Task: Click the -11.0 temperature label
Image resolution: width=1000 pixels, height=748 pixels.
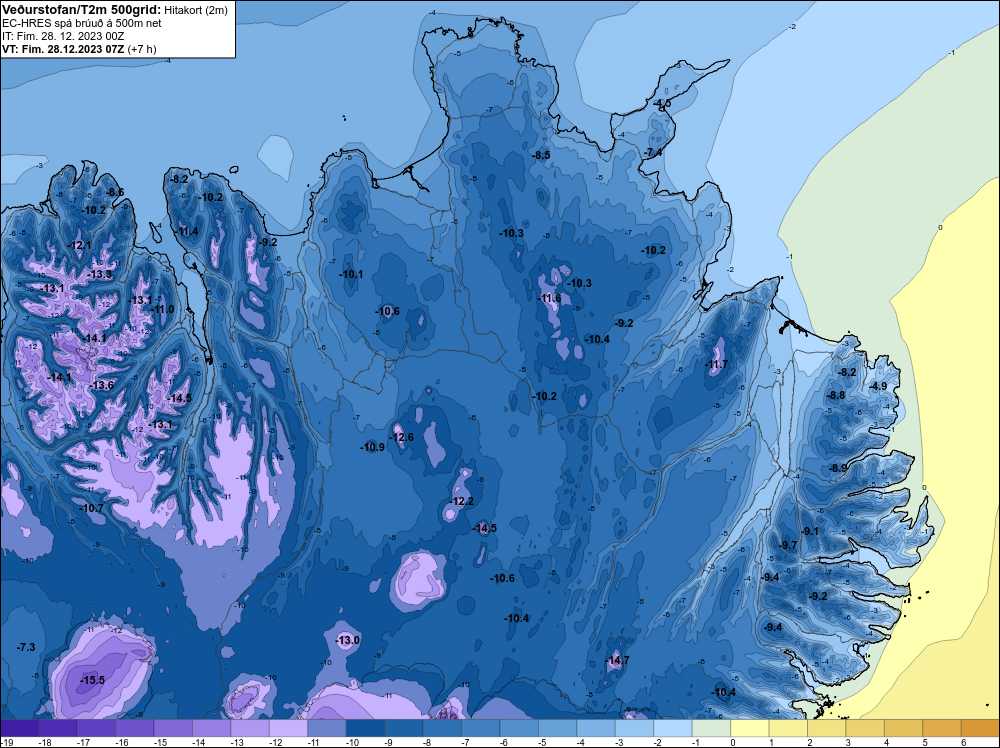Action: coord(161,309)
